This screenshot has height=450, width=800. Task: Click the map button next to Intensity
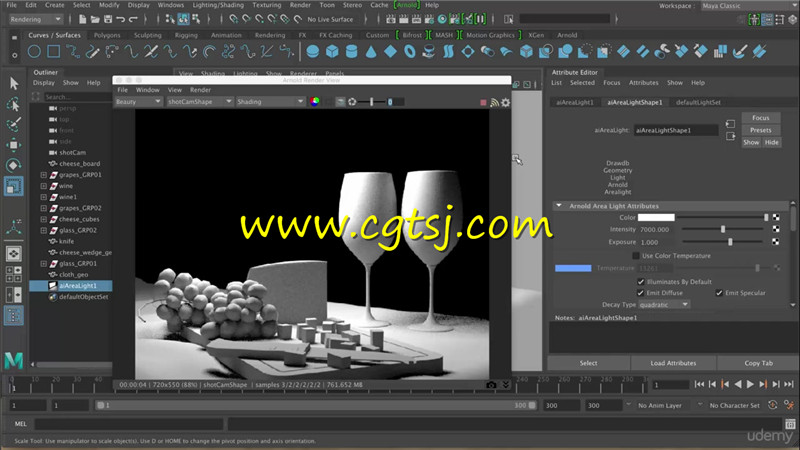[x=776, y=230]
